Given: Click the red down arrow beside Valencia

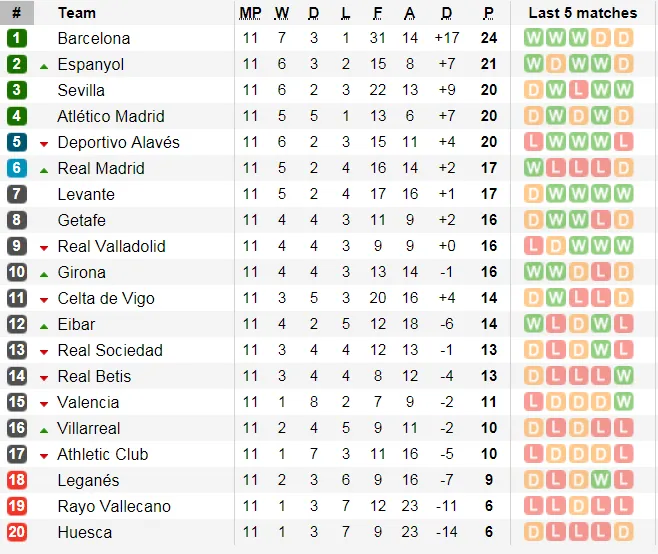Looking at the screenshot, I should coord(44,403).
